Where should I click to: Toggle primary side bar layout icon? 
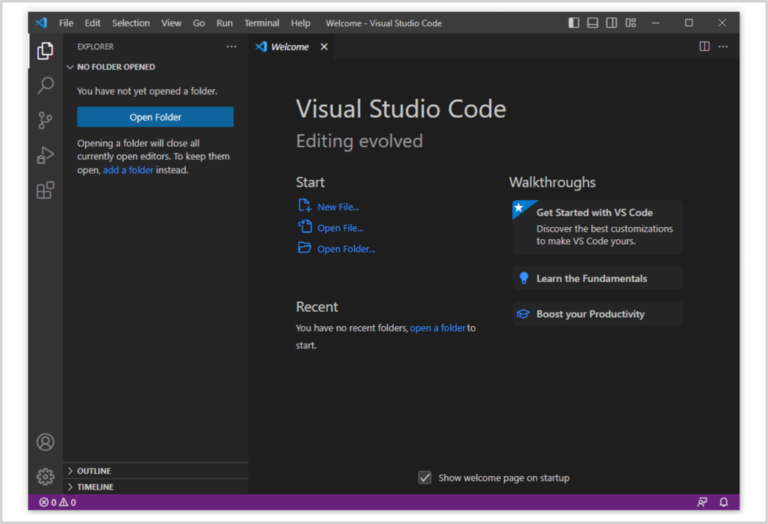point(574,23)
